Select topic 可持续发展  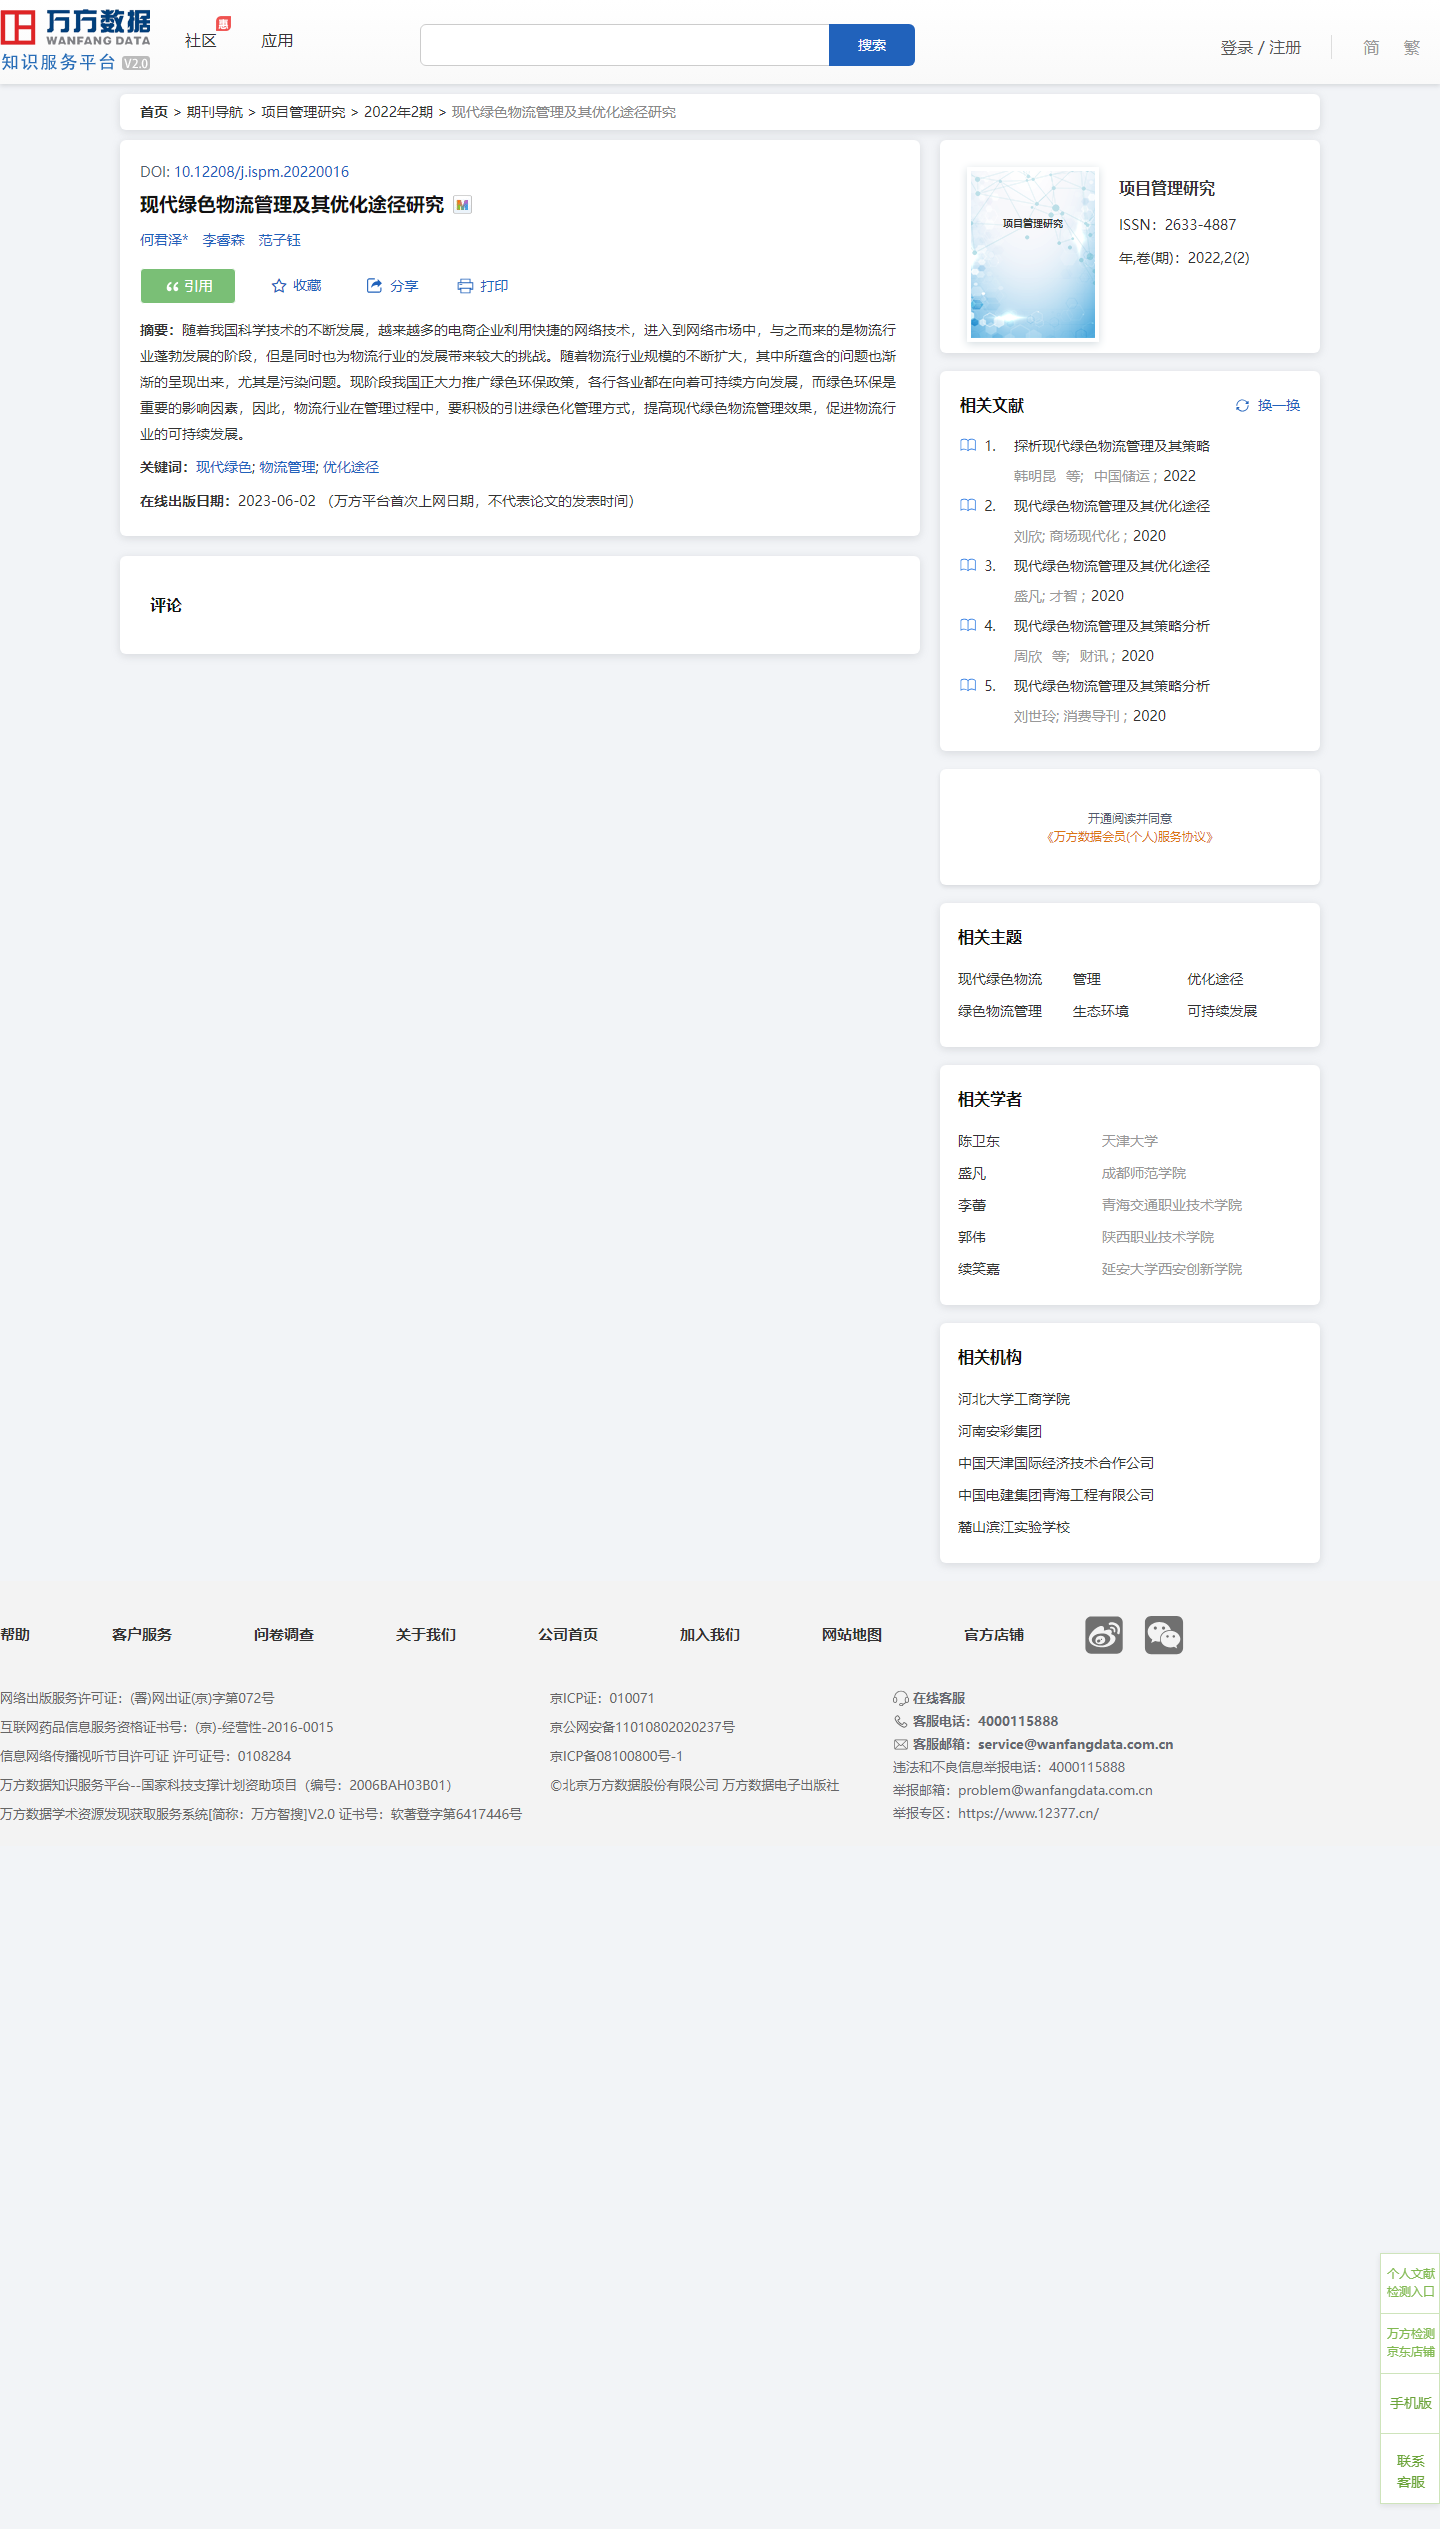pyautogui.click(x=1222, y=1011)
